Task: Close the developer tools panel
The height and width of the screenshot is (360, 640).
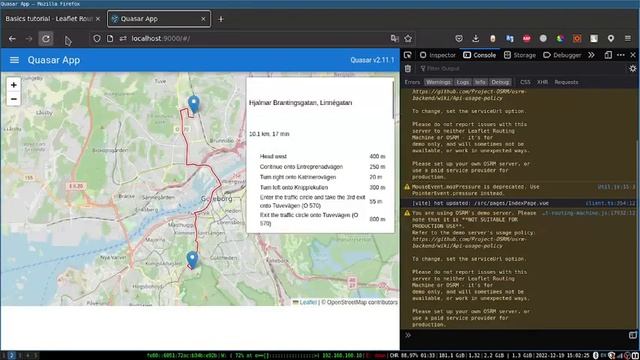Action: point(633,55)
